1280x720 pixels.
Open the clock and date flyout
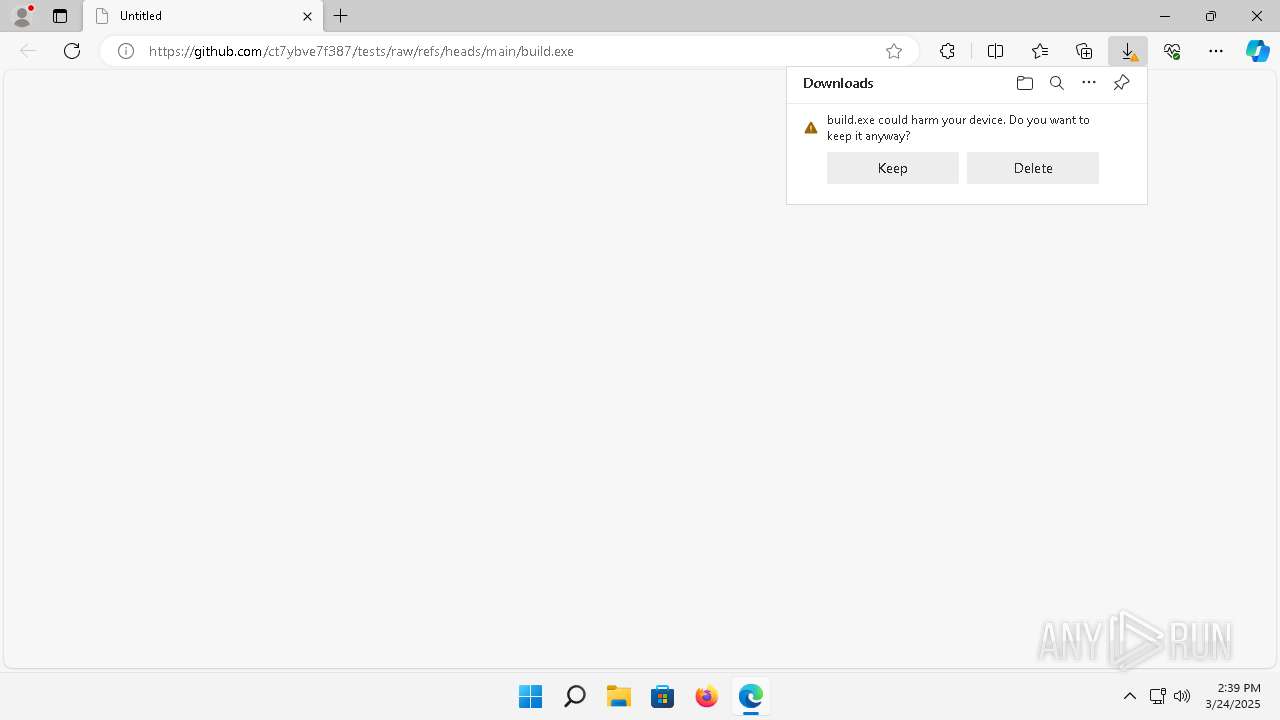click(x=1233, y=696)
